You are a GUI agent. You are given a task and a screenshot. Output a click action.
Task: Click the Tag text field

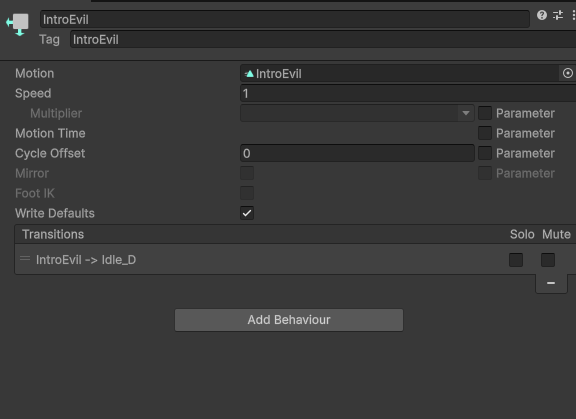[323, 39]
